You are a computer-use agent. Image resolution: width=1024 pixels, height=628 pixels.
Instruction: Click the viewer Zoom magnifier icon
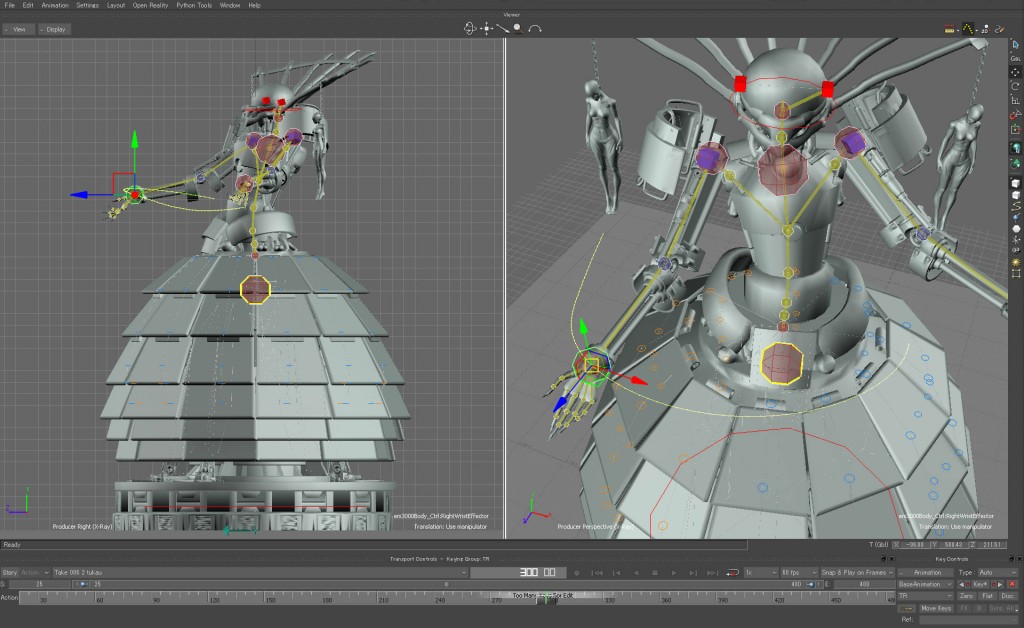[x=518, y=28]
